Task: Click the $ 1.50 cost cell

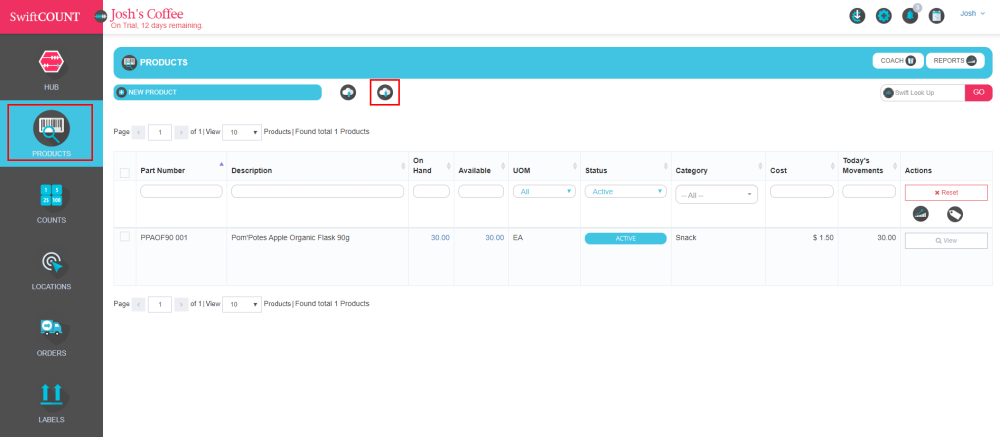Action: pyautogui.click(x=823, y=237)
